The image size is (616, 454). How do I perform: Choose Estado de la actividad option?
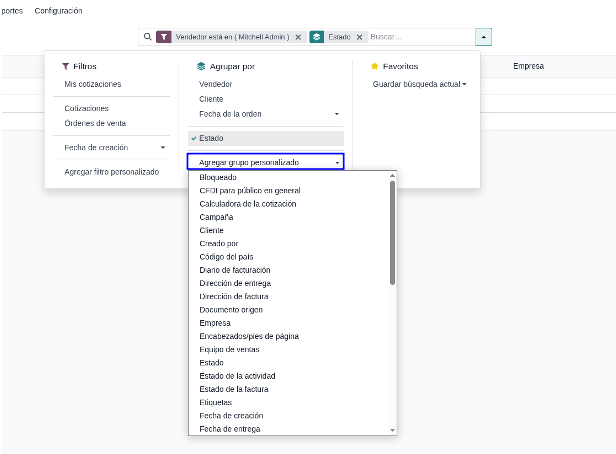[x=289, y=376]
